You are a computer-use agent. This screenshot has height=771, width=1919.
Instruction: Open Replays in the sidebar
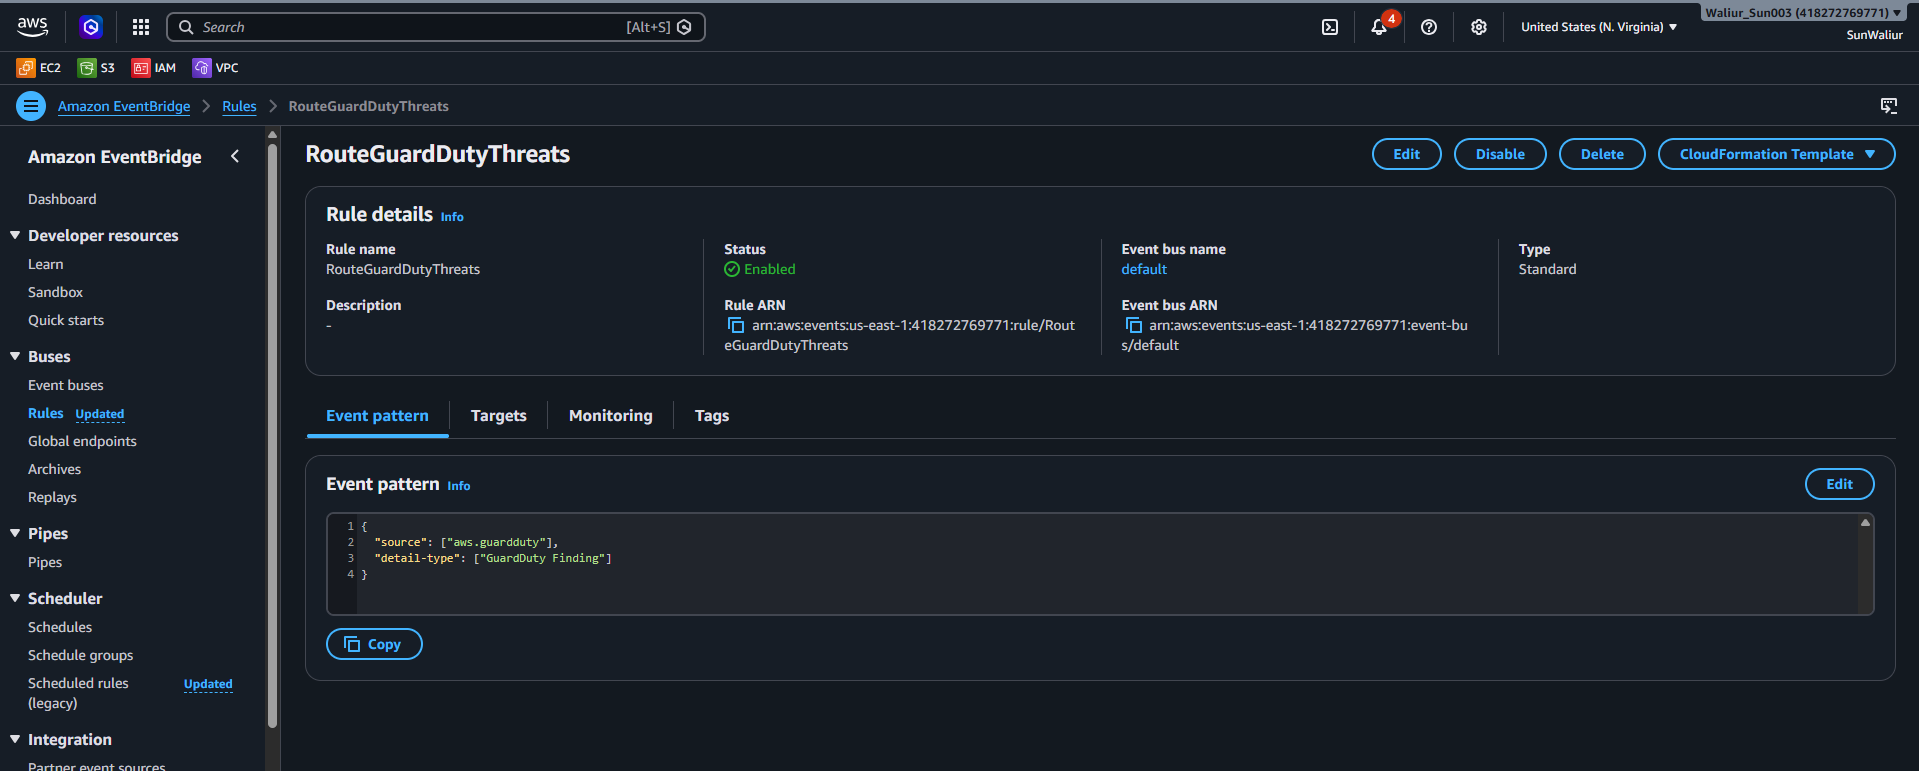pyautogui.click(x=52, y=497)
